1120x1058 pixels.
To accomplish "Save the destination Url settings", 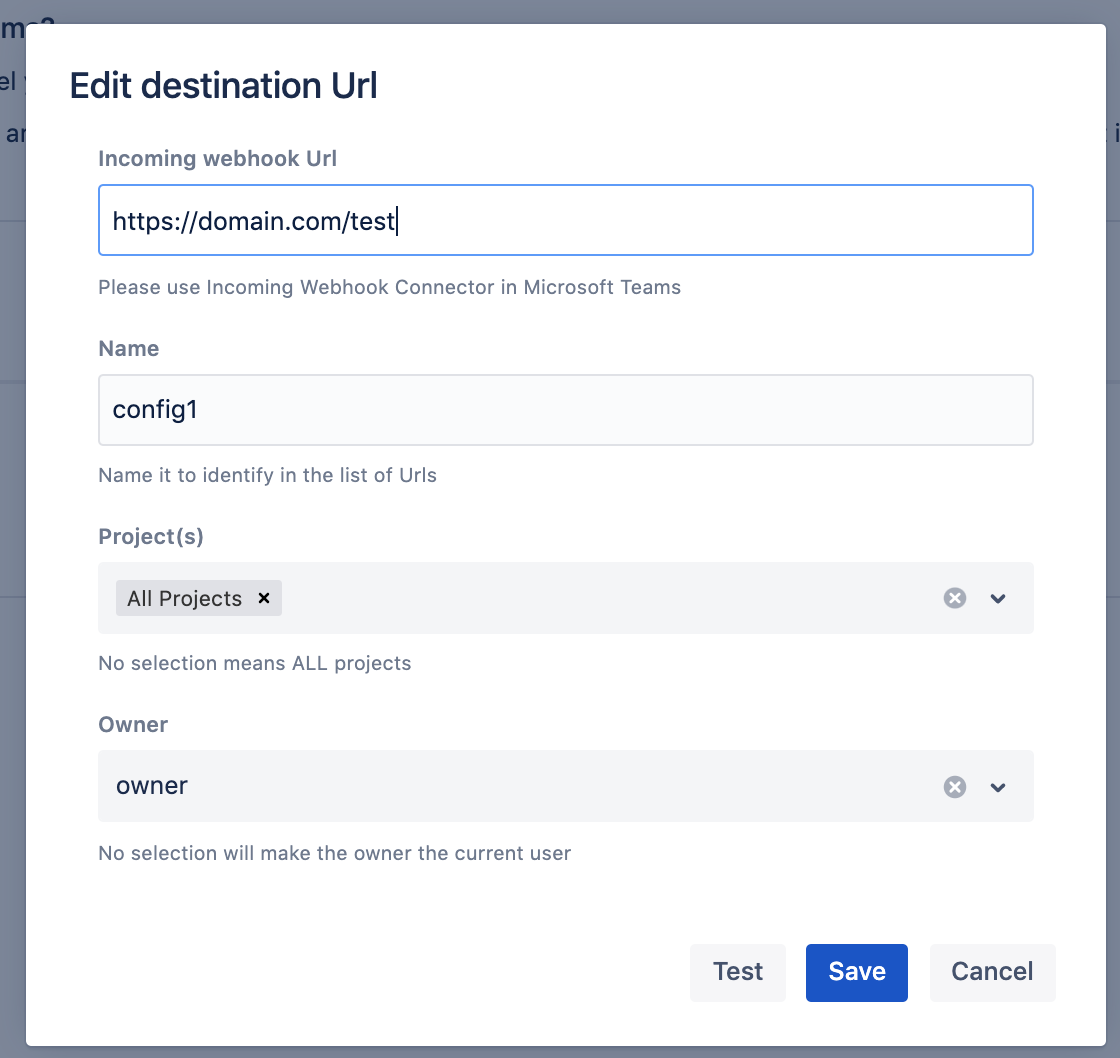I will tap(856, 972).
